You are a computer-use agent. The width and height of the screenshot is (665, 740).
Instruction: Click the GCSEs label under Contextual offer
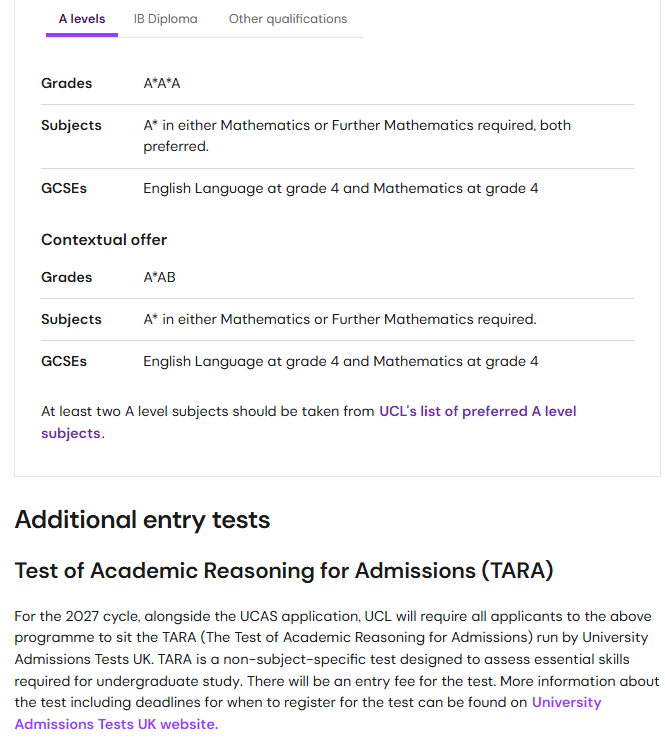64,362
